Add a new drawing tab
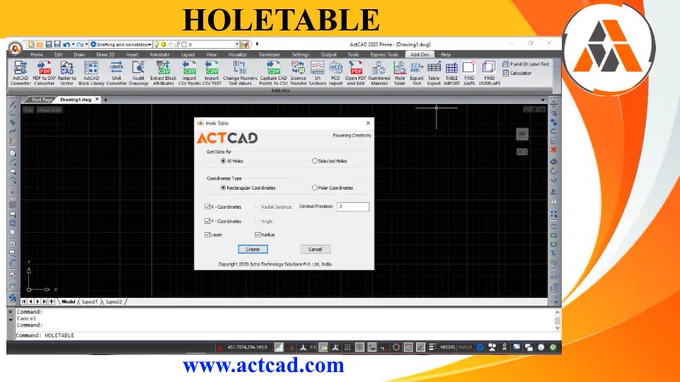The height and width of the screenshot is (382, 680). [x=105, y=100]
